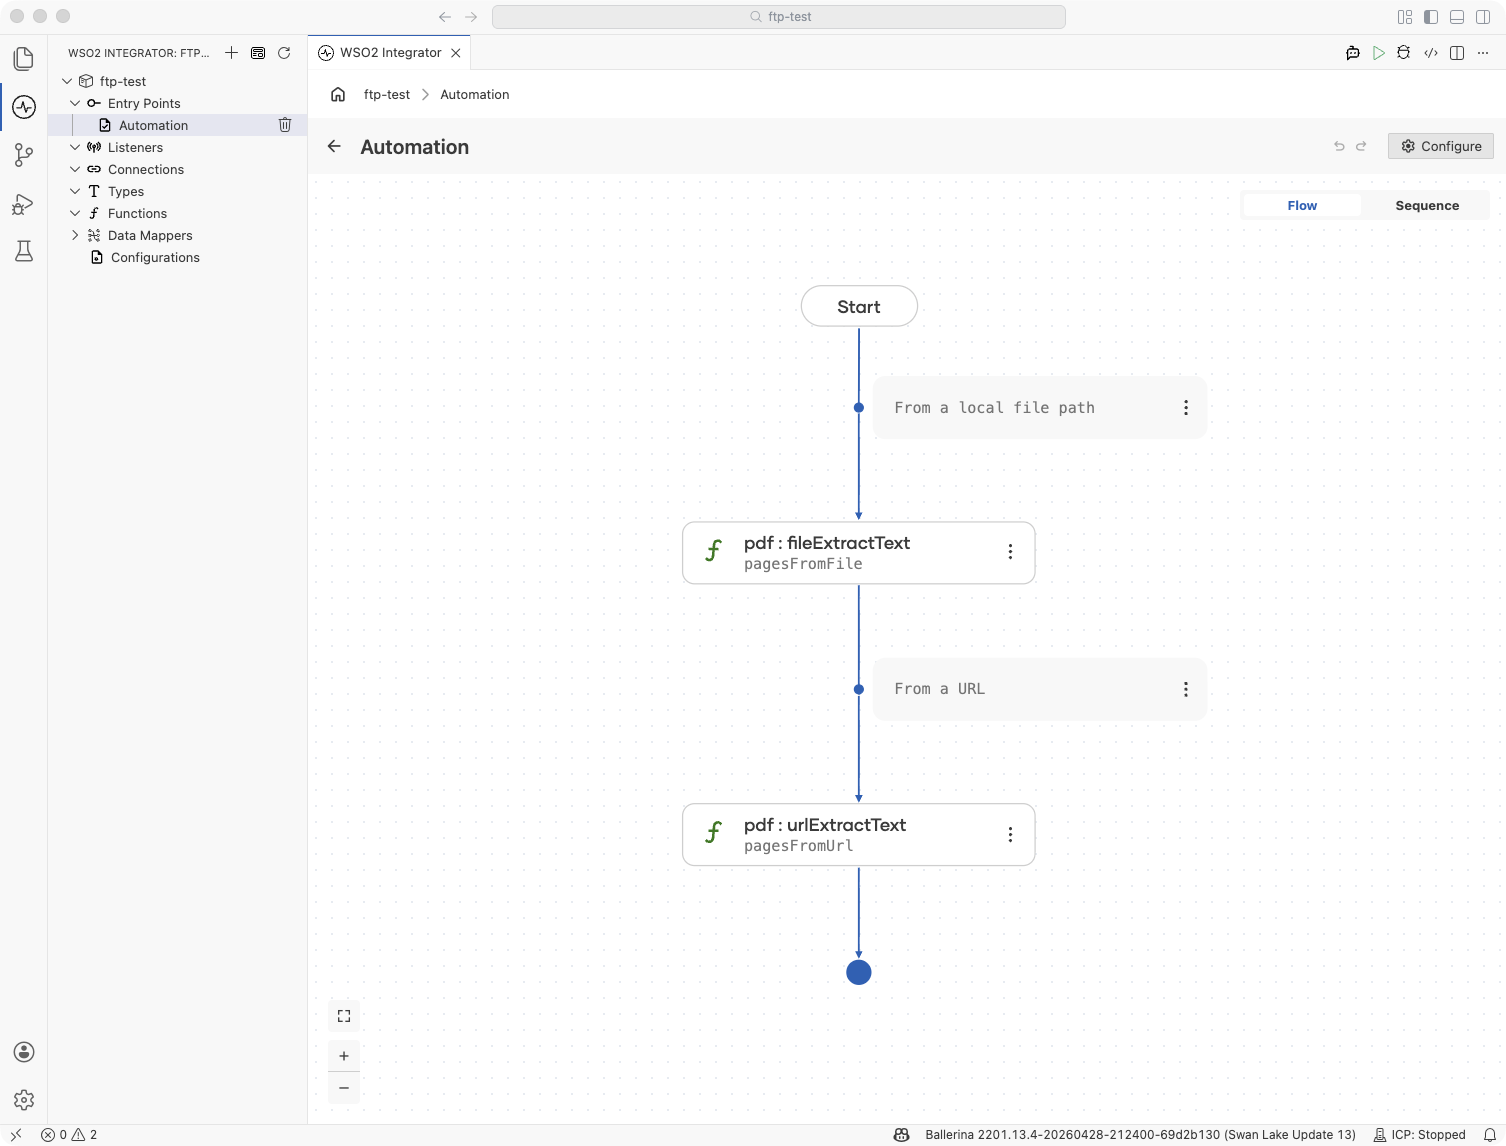Fit diagram to screen

344,1016
